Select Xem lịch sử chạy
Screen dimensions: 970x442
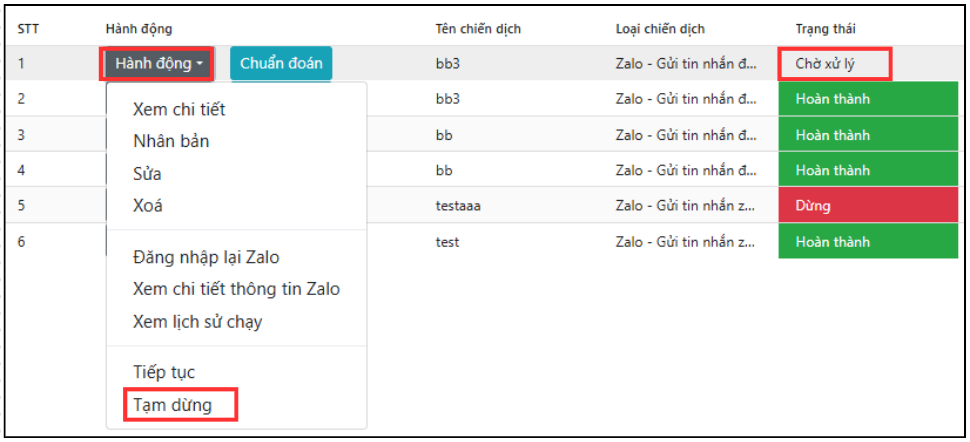[197, 322]
